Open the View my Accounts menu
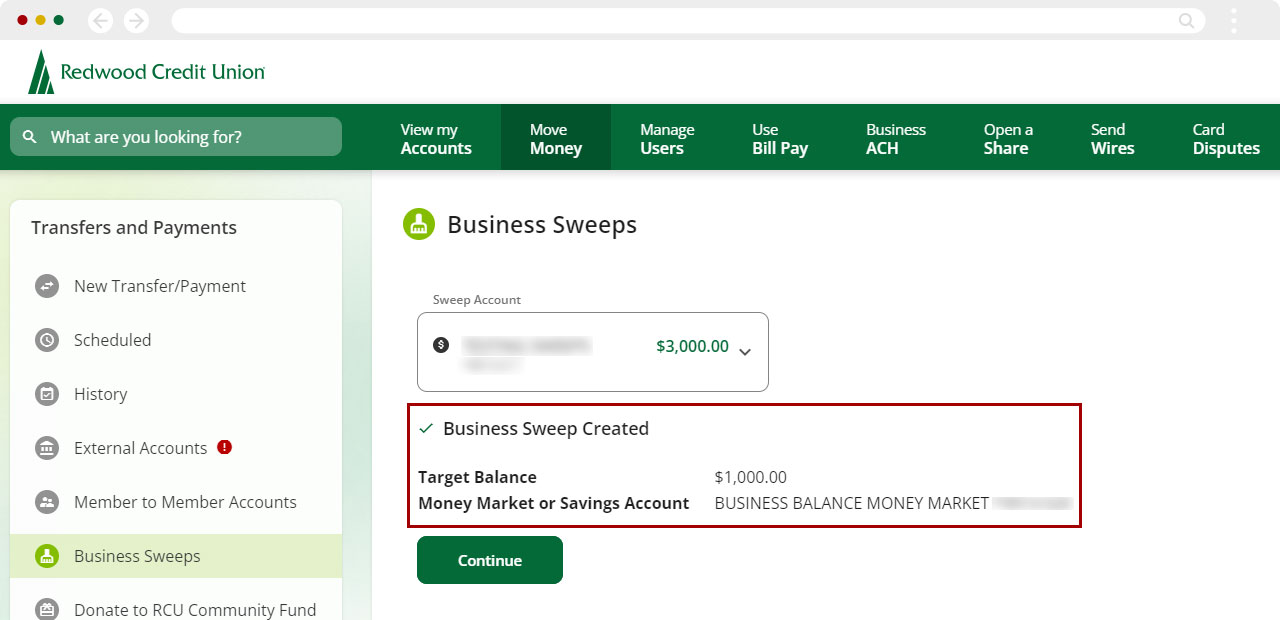 [x=436, y=138]
